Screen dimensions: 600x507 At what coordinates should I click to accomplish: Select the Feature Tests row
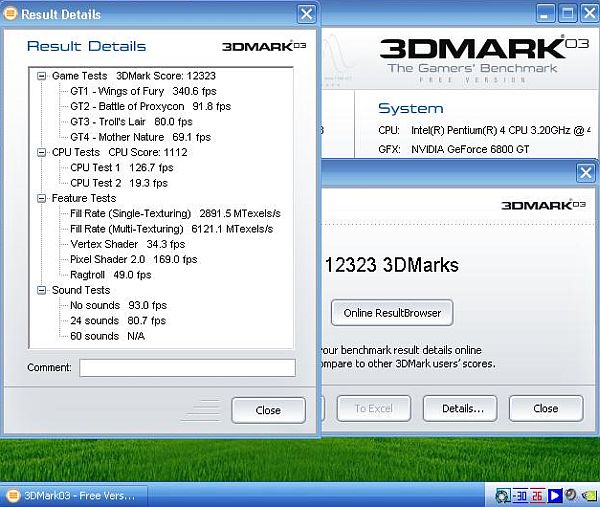click(x=84, y=198)
